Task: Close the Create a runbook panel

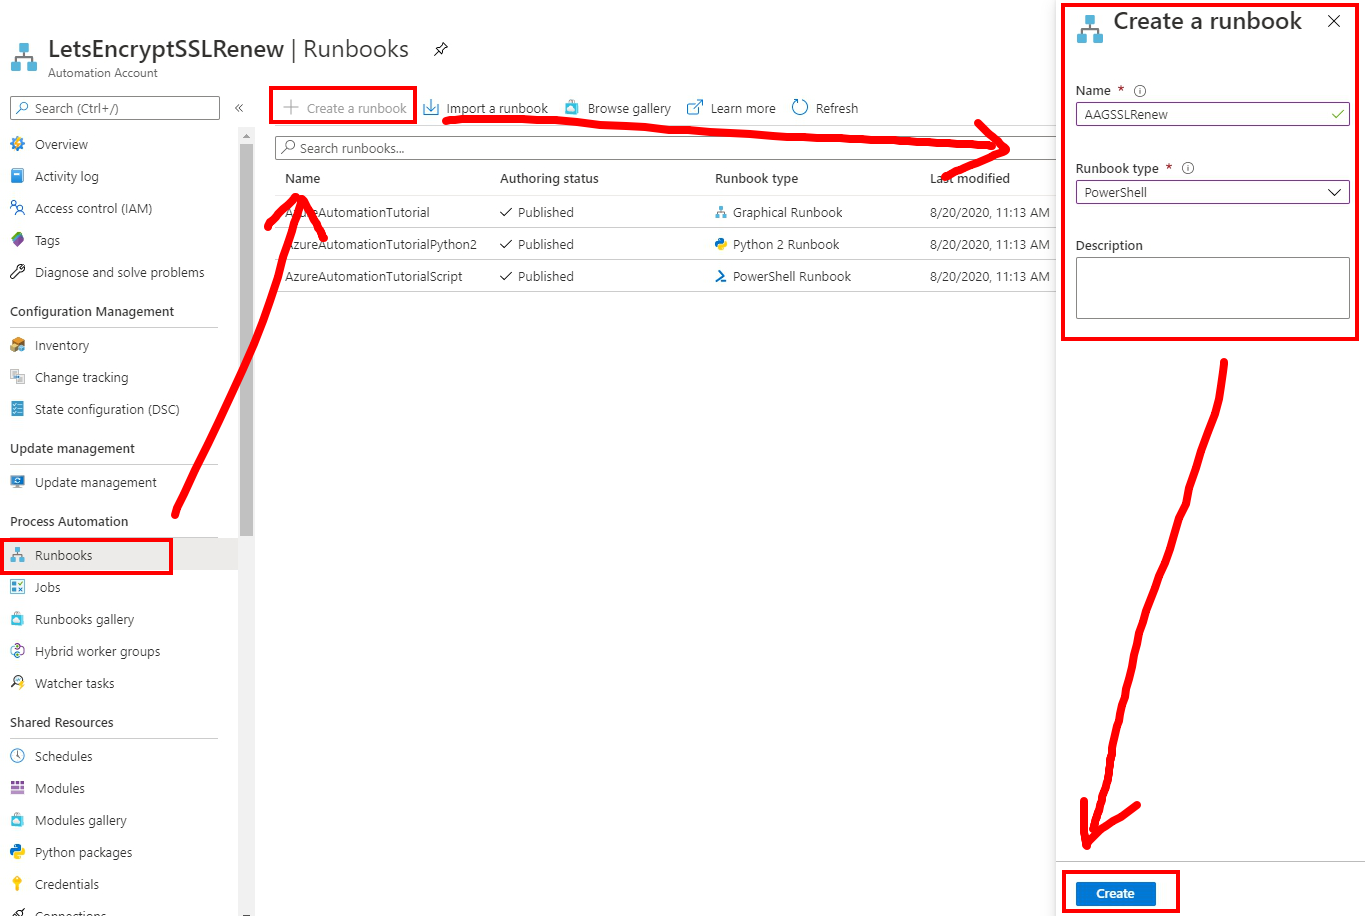Action: (x=1334, y=21)
